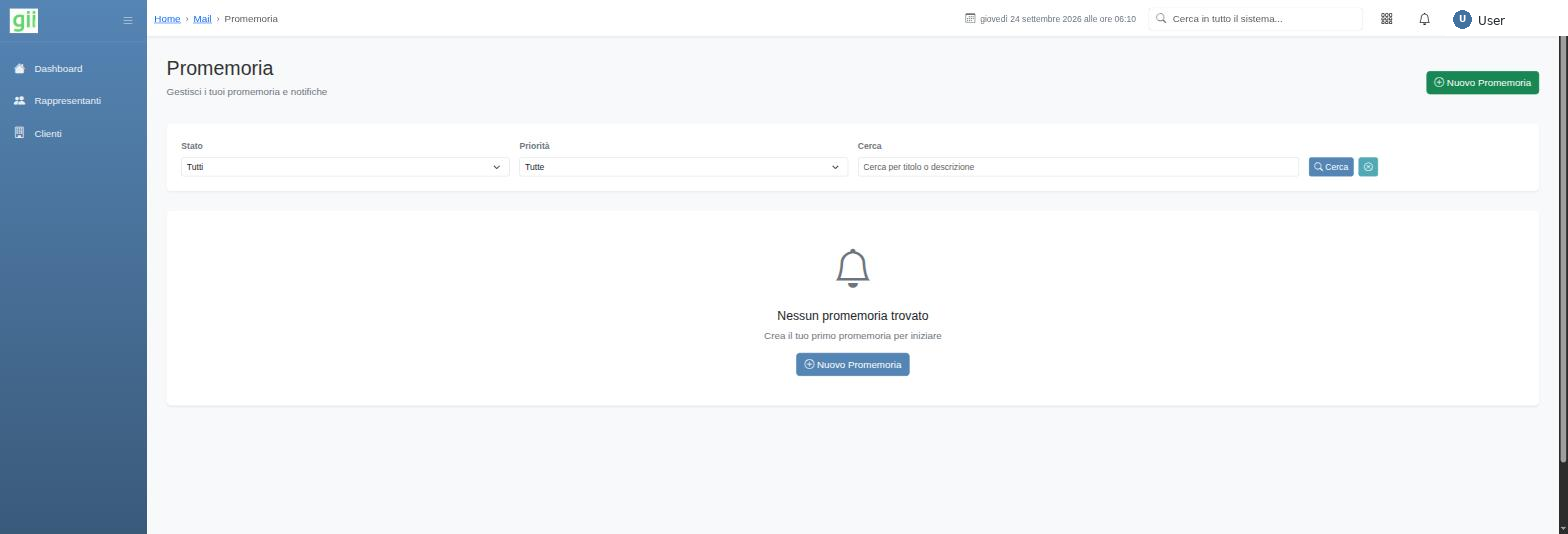Go to Home breadcrumb link

[x=167, y=19]
